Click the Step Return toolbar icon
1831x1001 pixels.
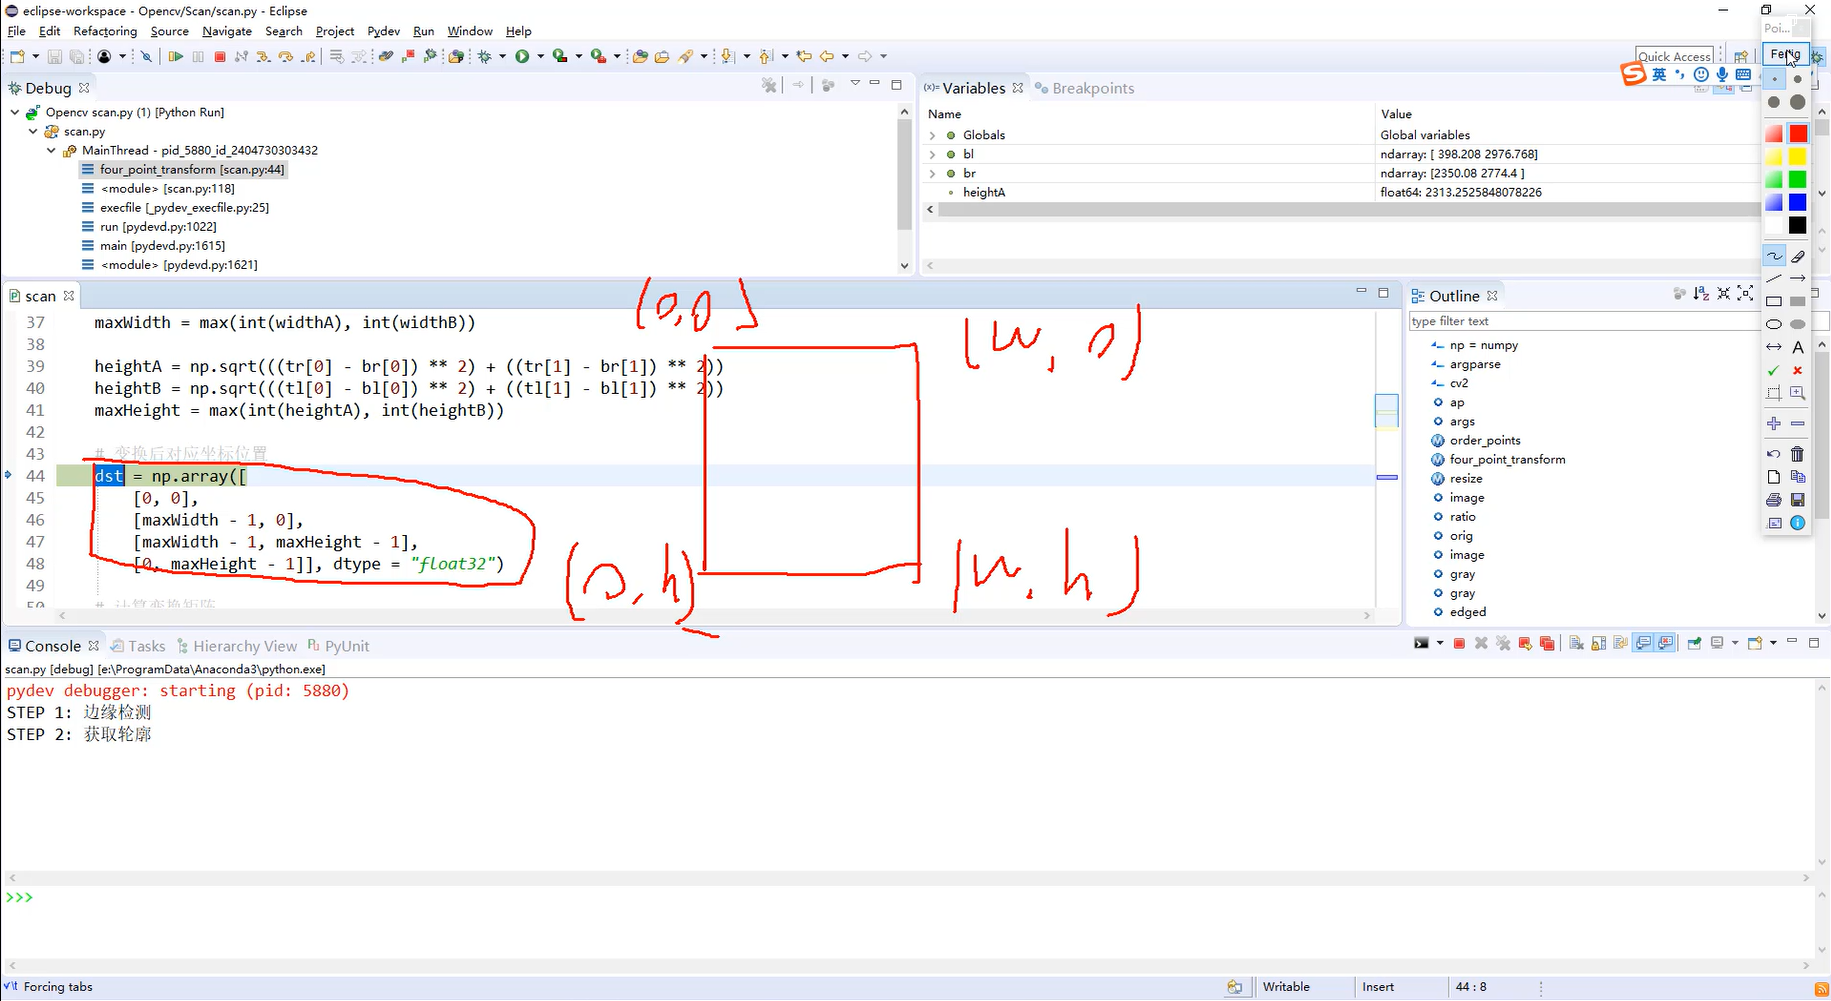point(308,57)
